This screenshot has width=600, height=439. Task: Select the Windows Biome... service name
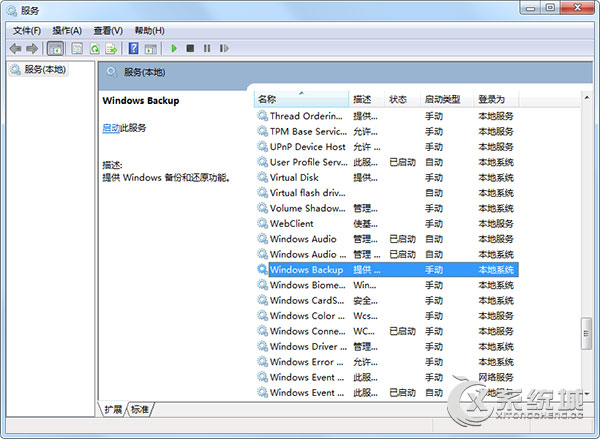308,285
